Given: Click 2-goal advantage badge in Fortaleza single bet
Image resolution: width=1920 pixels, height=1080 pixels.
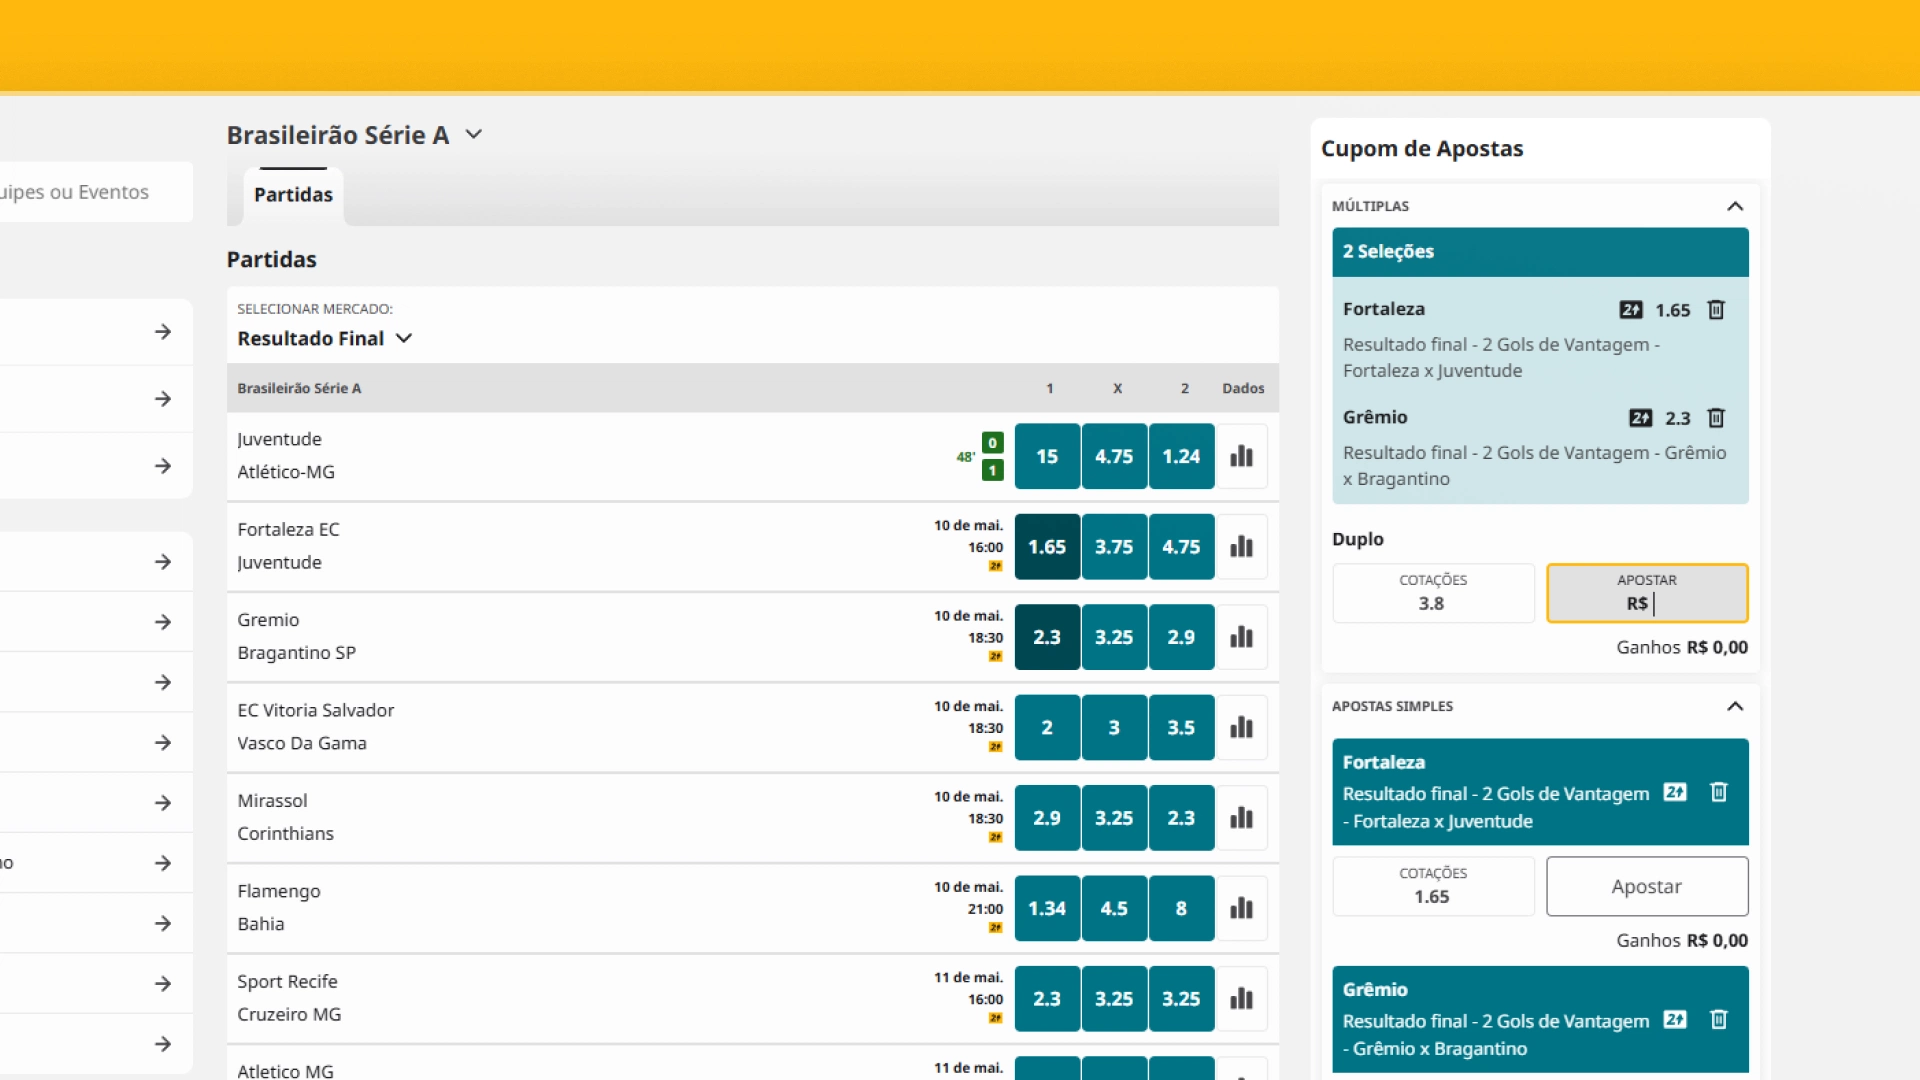Looking at the screenshot, I should pyautogui.click(x=1675, y=792).
